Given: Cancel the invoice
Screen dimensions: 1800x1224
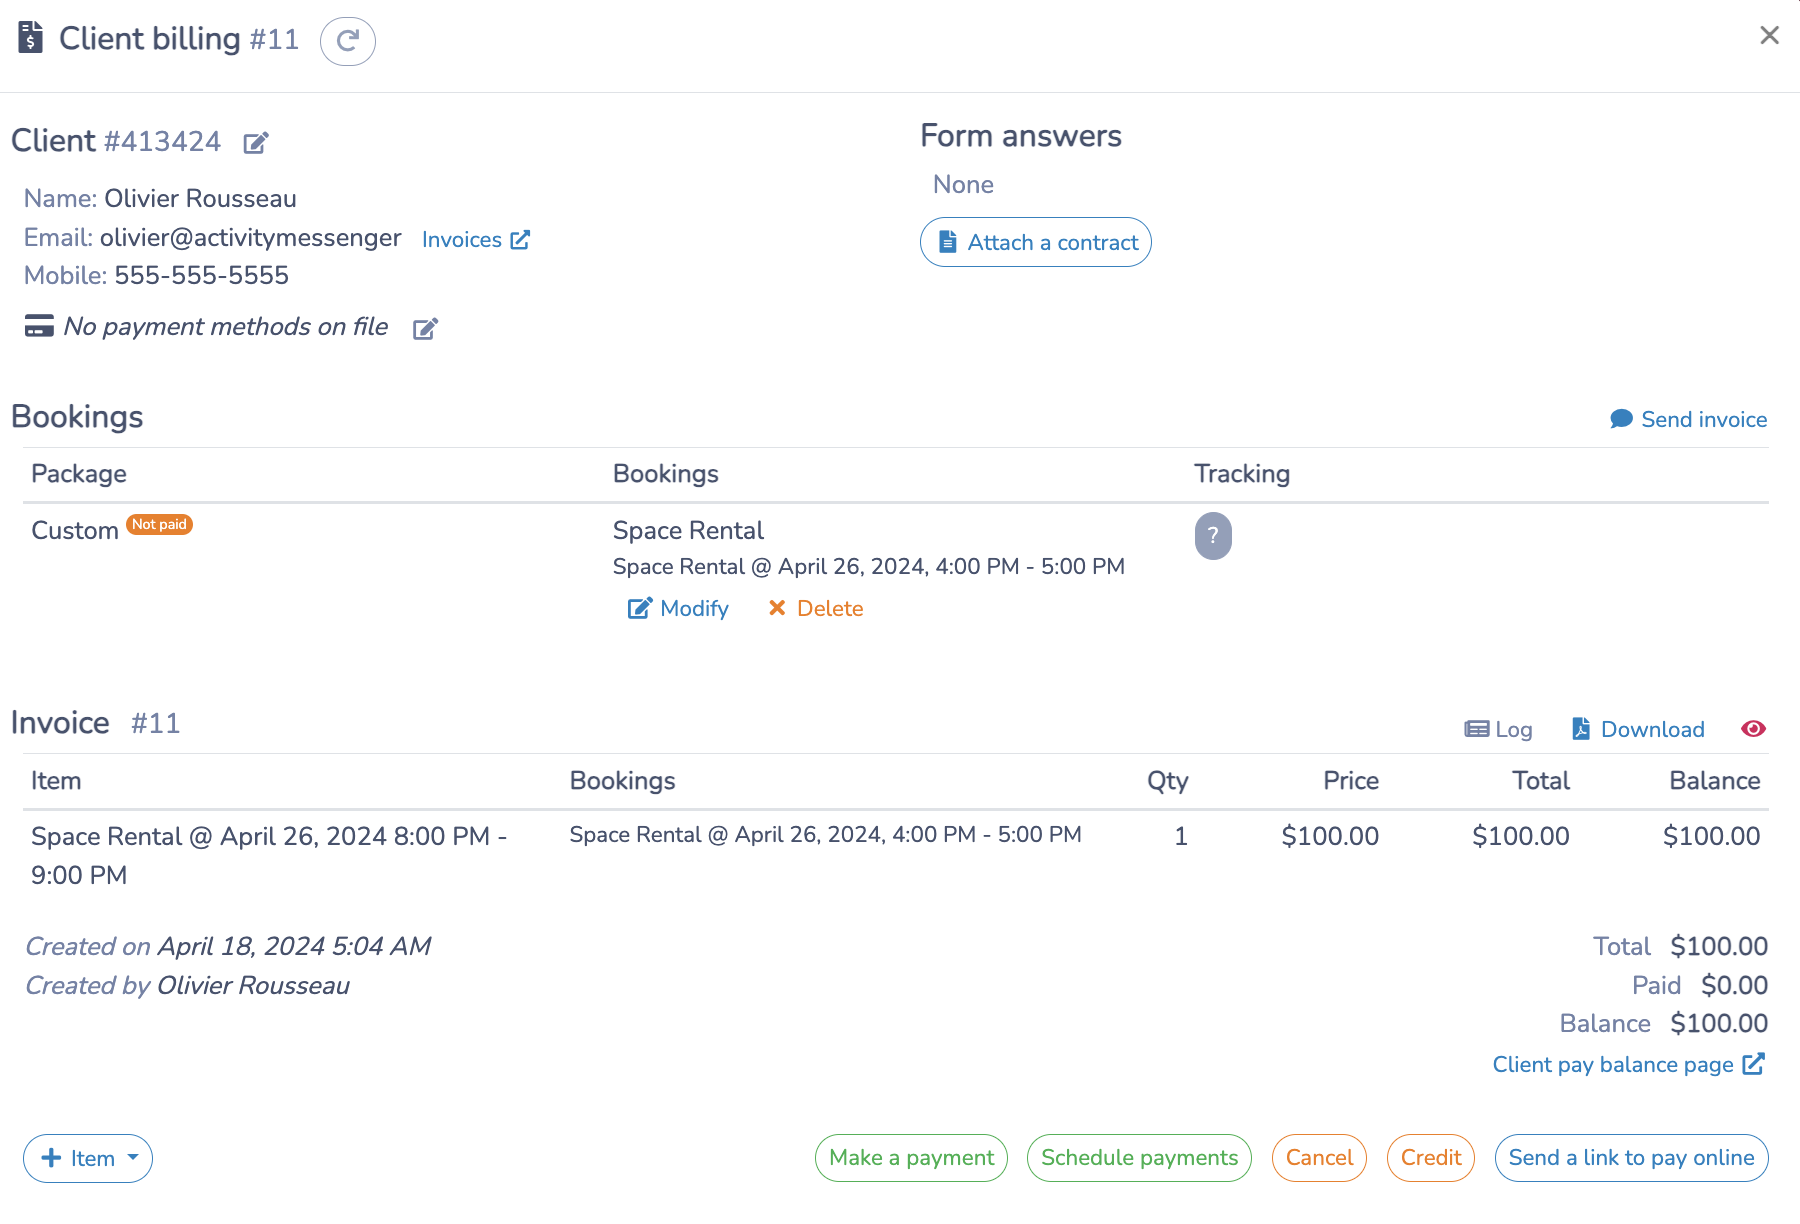Looking at the screenshot, I should click(1319, 1158).
